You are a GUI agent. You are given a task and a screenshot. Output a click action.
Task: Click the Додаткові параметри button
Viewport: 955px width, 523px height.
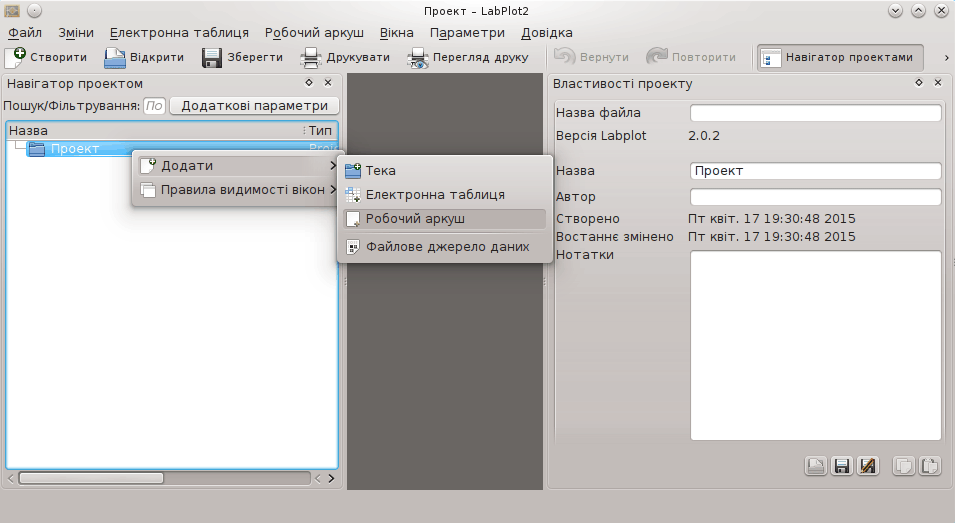point(254,106)
